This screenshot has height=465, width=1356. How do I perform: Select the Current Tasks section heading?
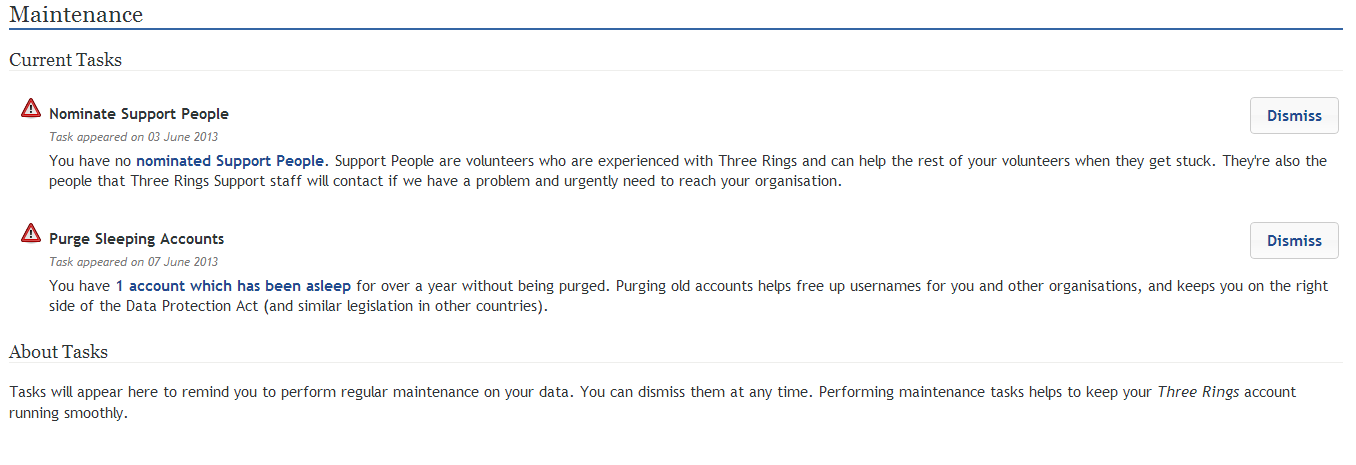pos(65,60)
